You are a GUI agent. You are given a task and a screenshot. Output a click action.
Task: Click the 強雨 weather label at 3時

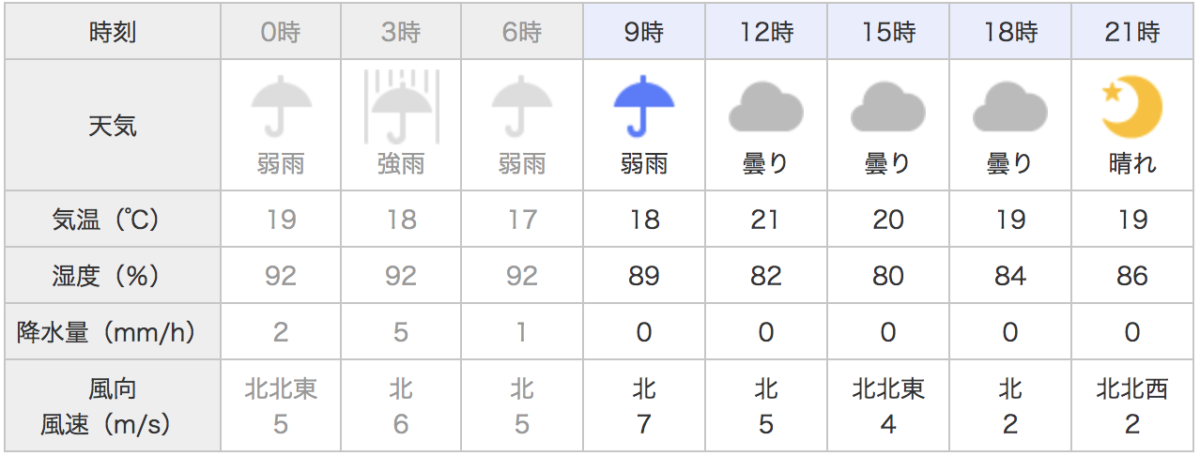[x=401, y=164]
